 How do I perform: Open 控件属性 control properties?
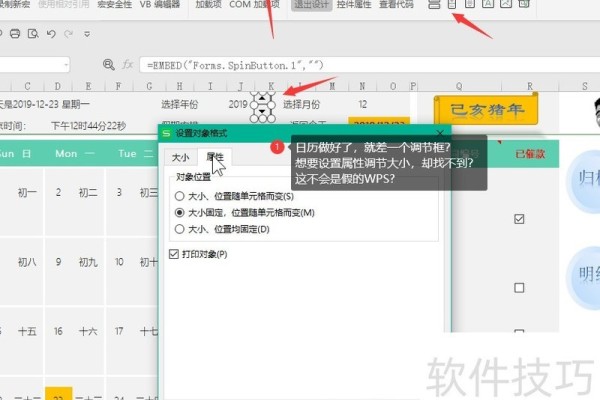coord(354,5)
